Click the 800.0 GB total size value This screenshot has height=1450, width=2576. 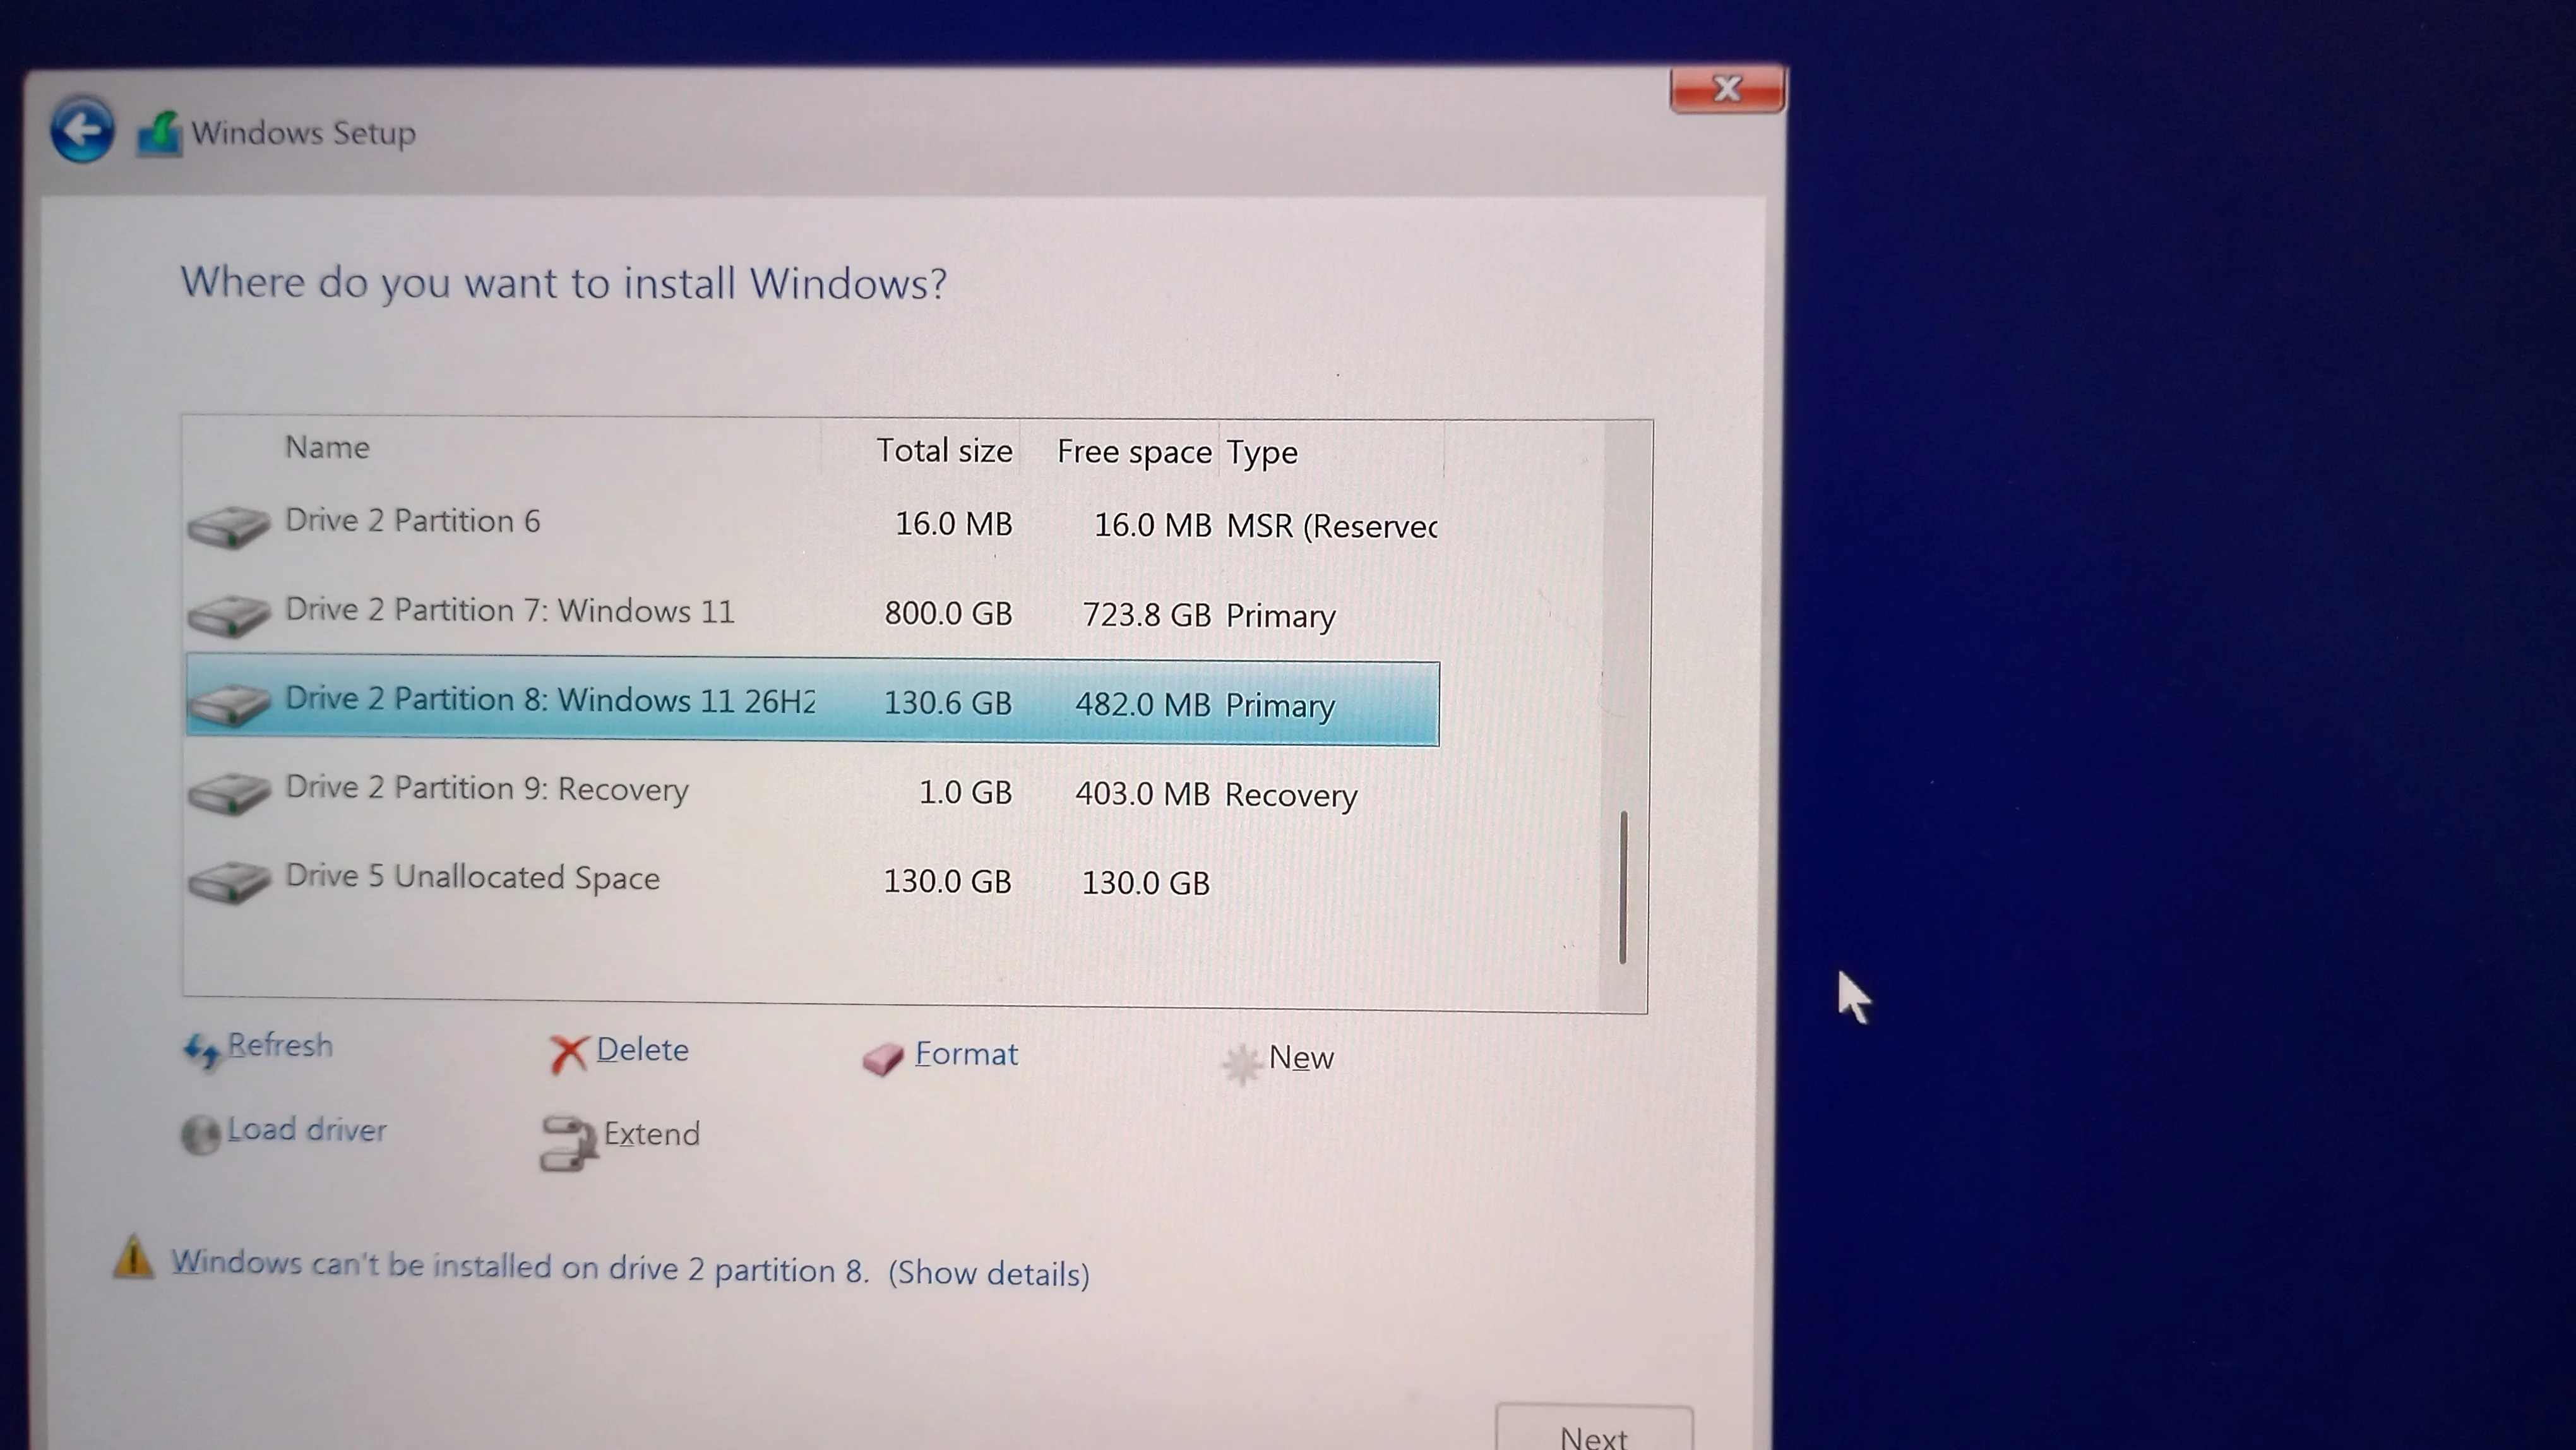pyautogui.click(x=948, y=613)
